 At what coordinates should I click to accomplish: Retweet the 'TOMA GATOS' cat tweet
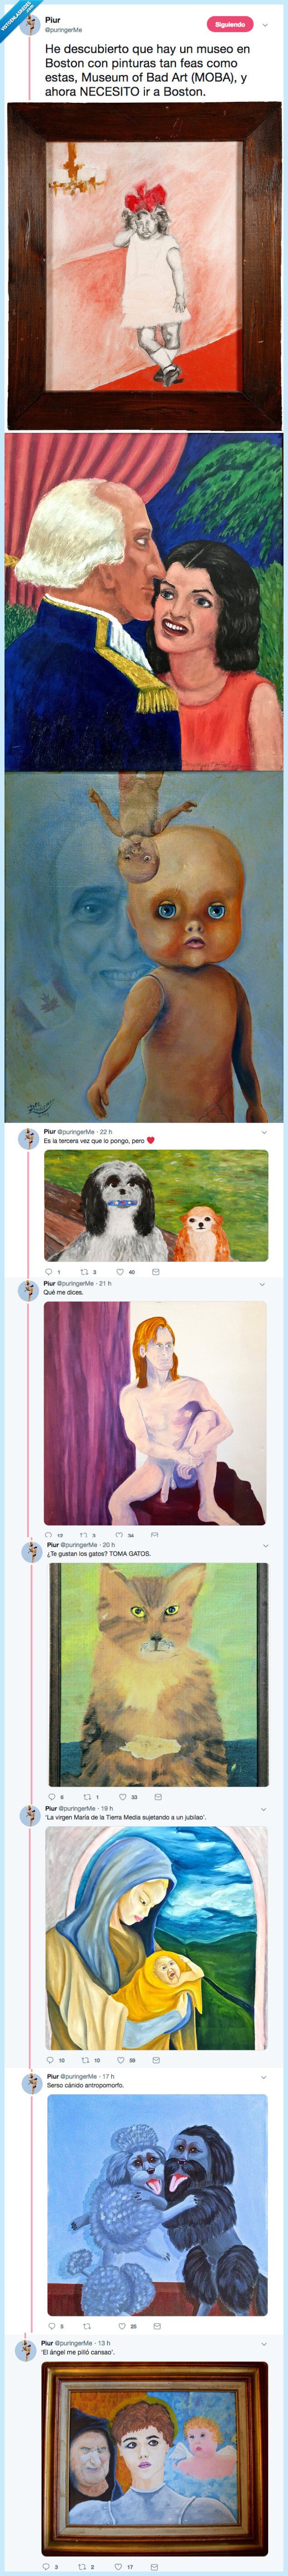87,1797
